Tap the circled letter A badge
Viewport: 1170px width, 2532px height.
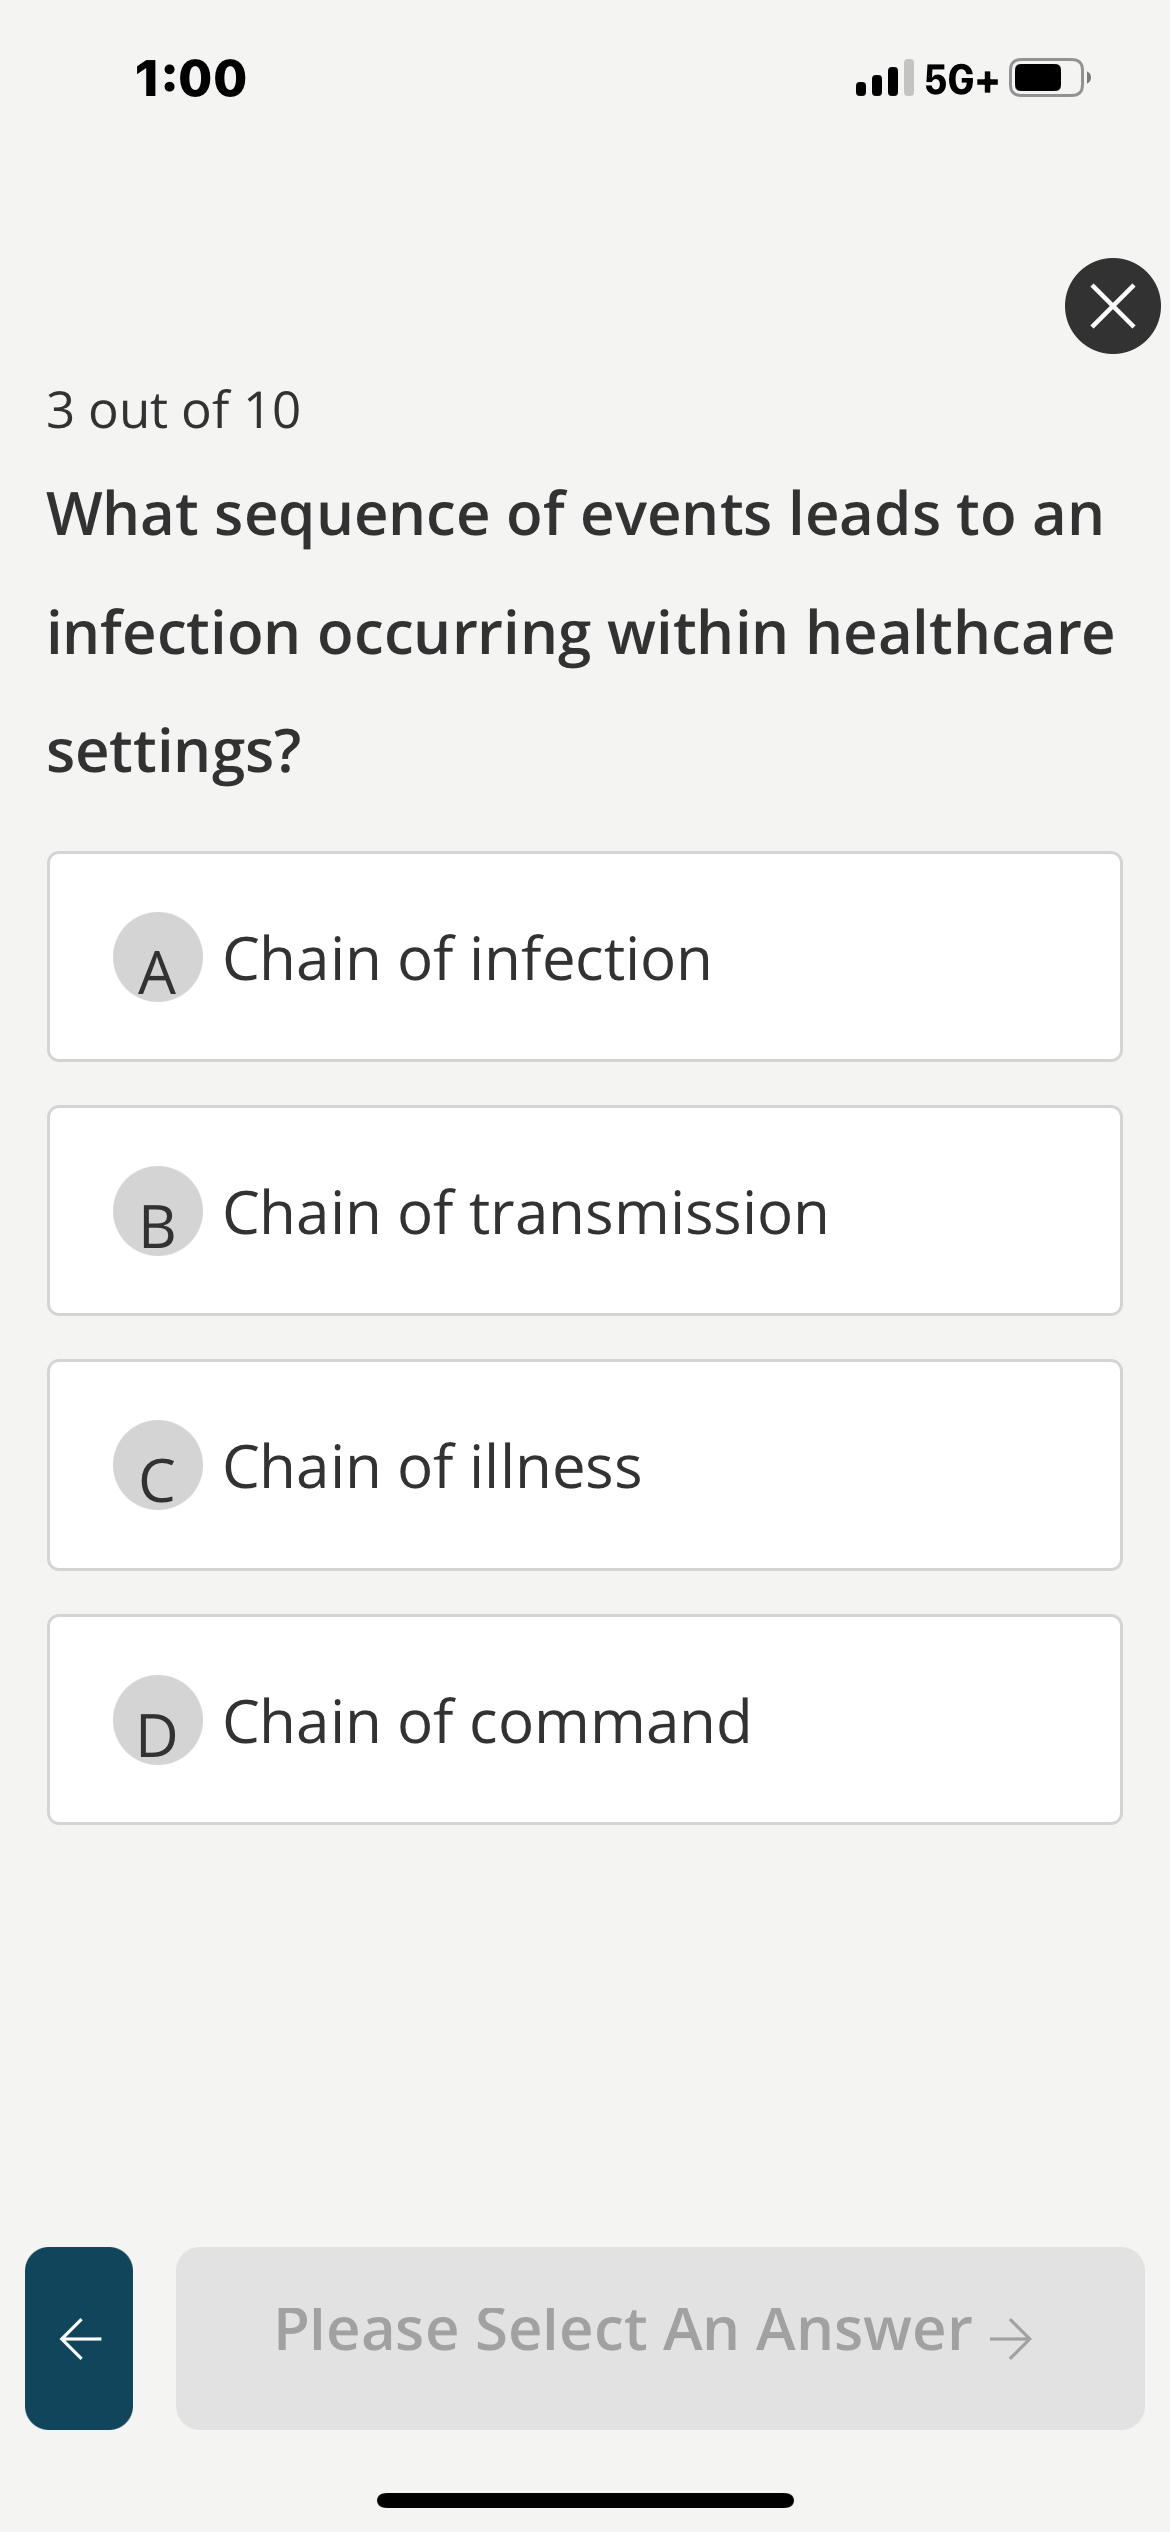coord(158,960)
